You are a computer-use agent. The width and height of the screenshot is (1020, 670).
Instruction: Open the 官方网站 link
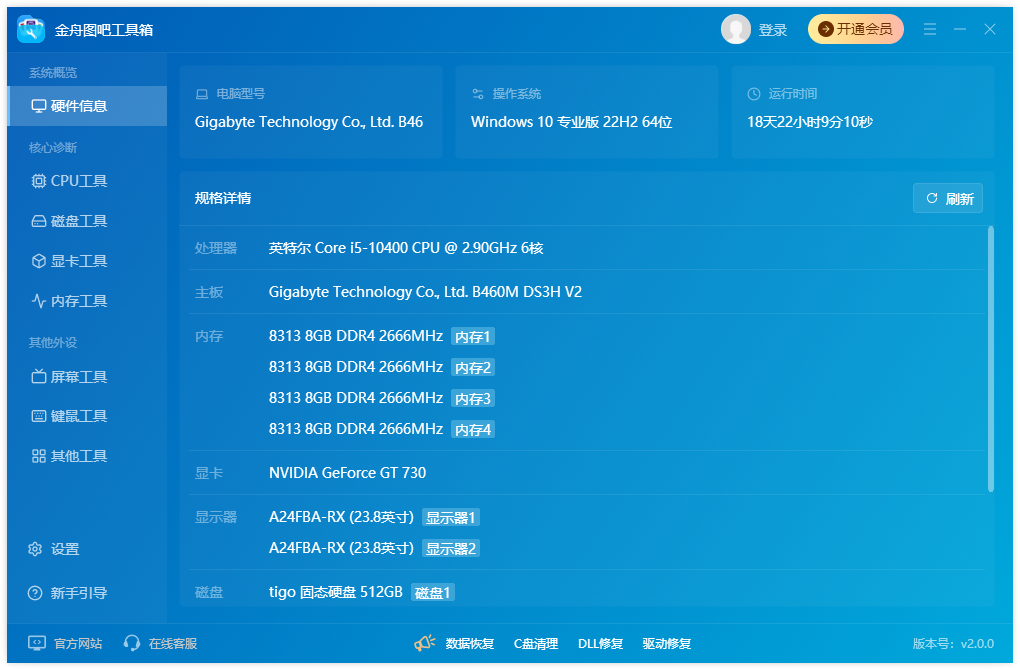77,643
